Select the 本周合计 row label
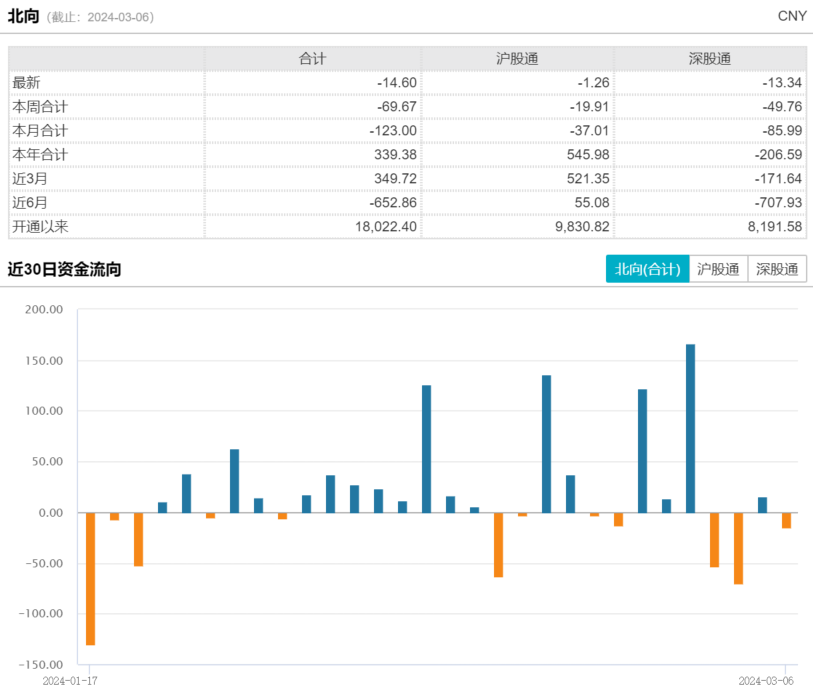 (x=40, y=107)
